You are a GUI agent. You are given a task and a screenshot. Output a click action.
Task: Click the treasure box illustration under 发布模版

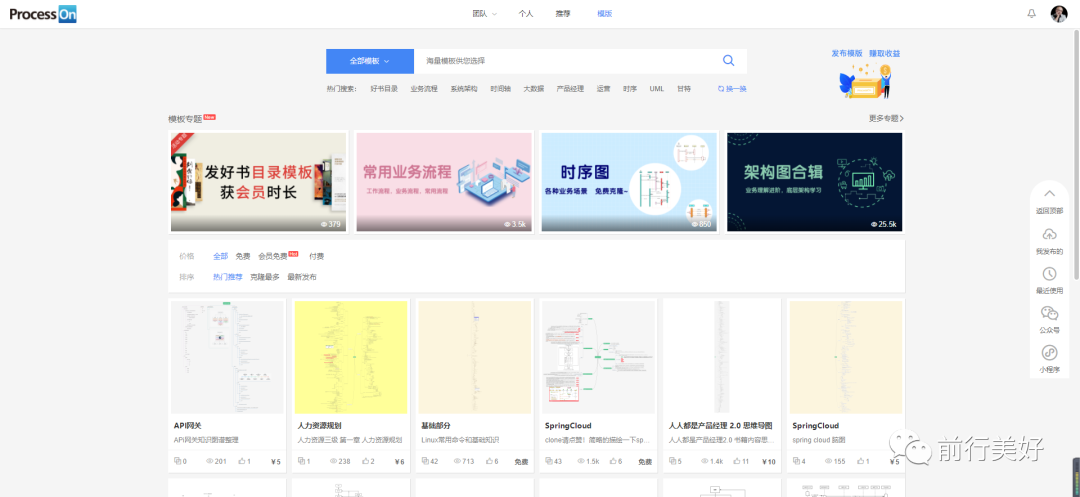point(865,81)
